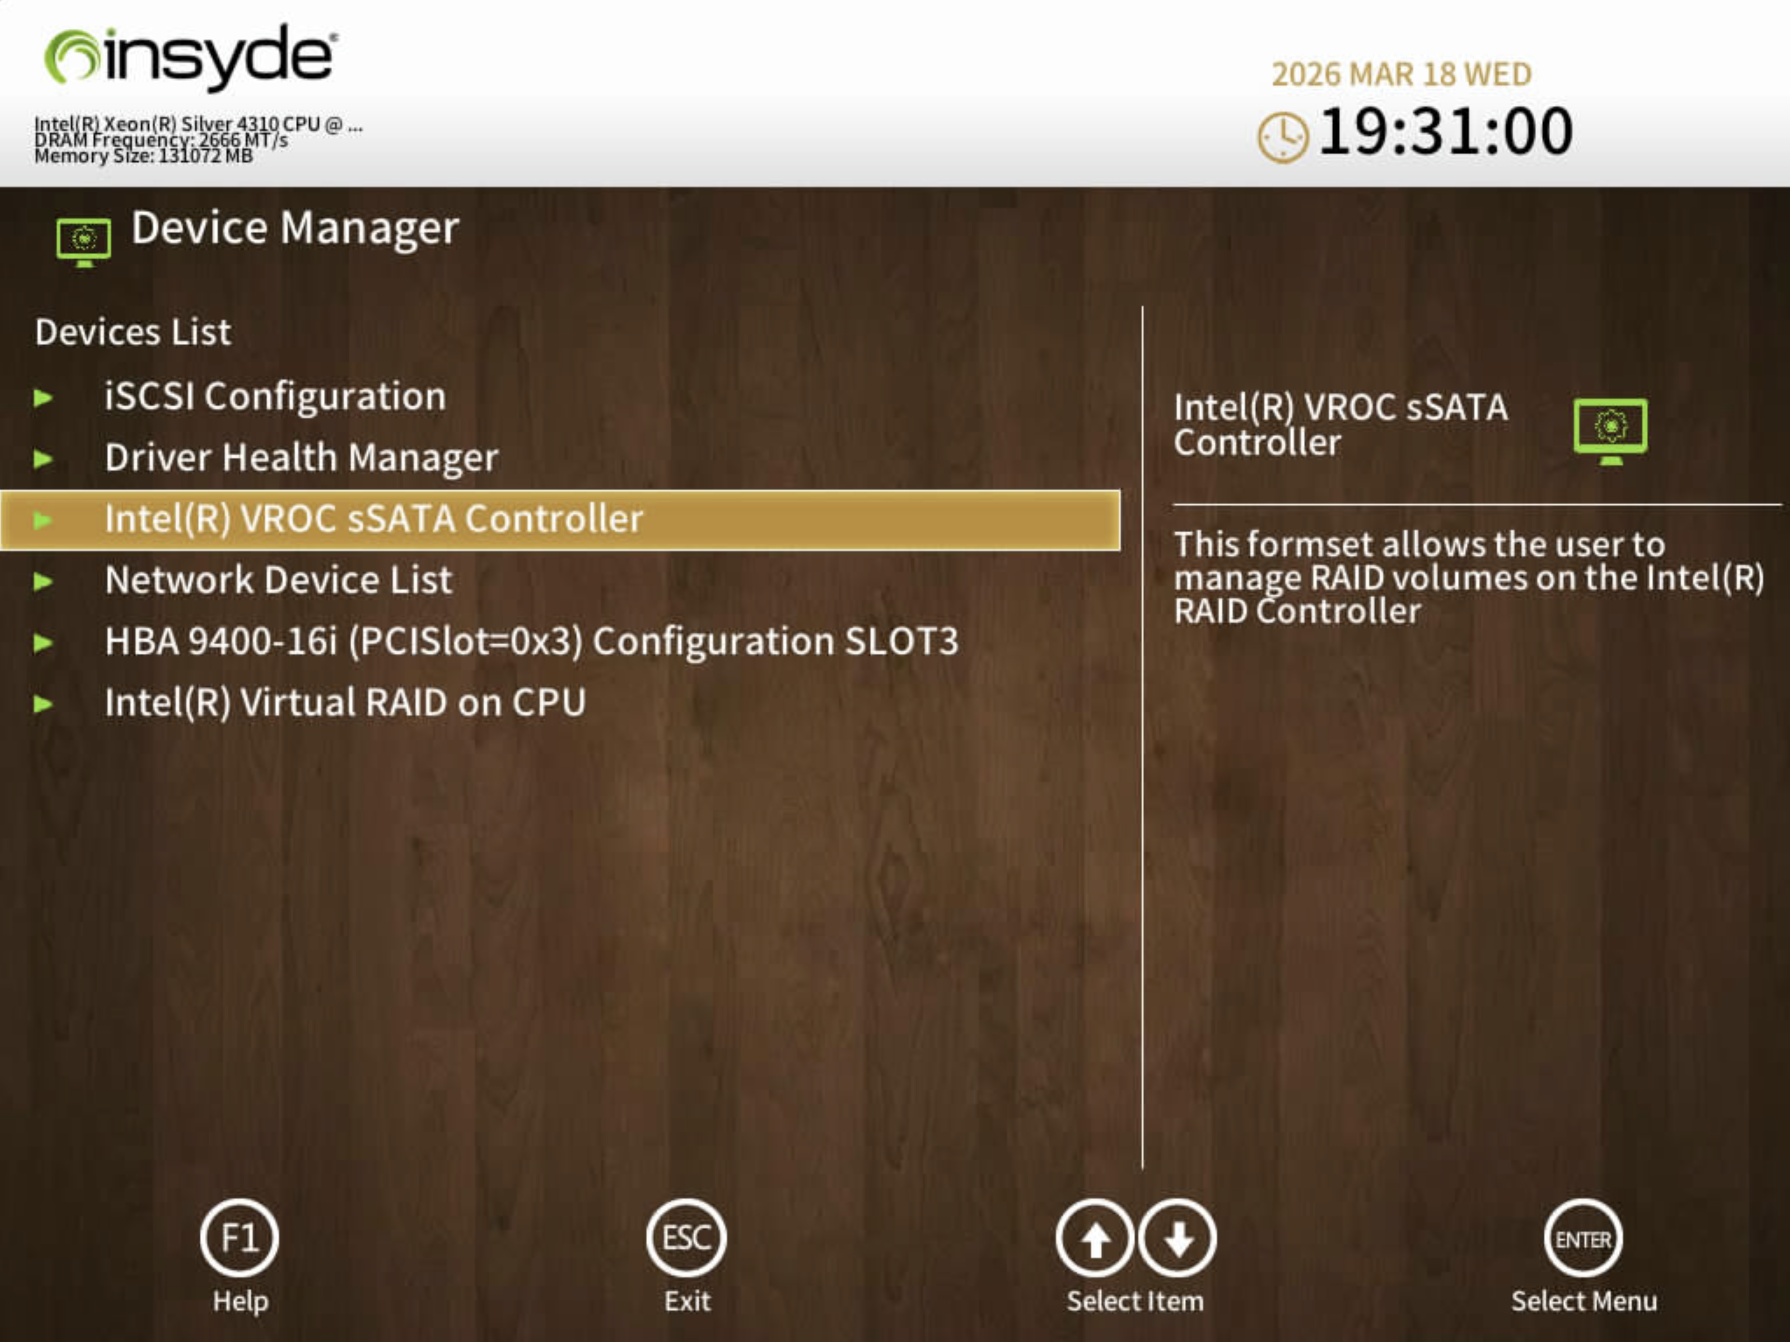Click the F1 circle icon
1790x1342 pixels.
pos(238,1237)
